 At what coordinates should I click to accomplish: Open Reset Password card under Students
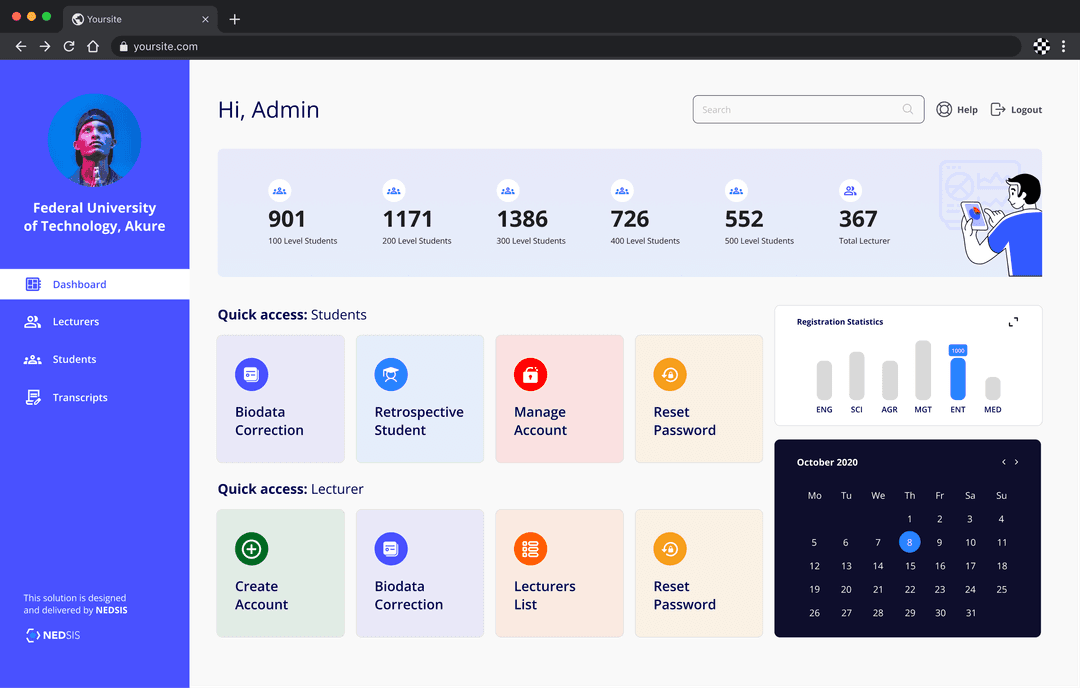698,399
